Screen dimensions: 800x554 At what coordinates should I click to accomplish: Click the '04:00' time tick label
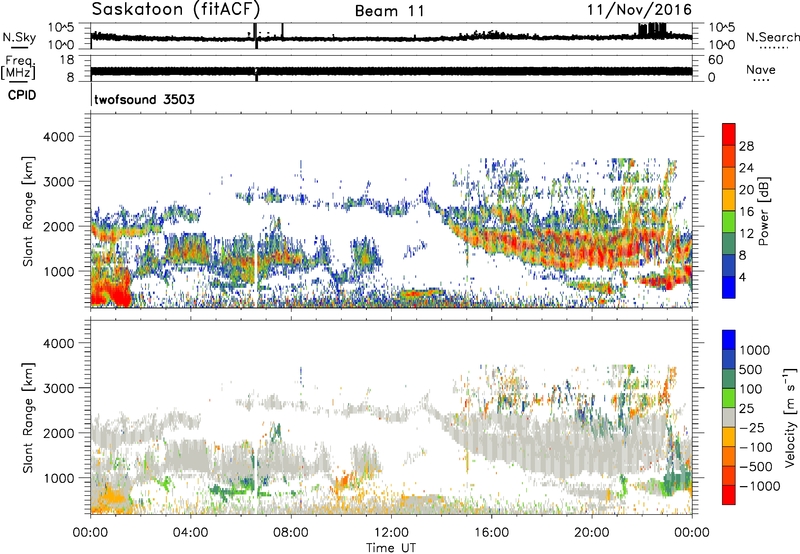(190, 533)
